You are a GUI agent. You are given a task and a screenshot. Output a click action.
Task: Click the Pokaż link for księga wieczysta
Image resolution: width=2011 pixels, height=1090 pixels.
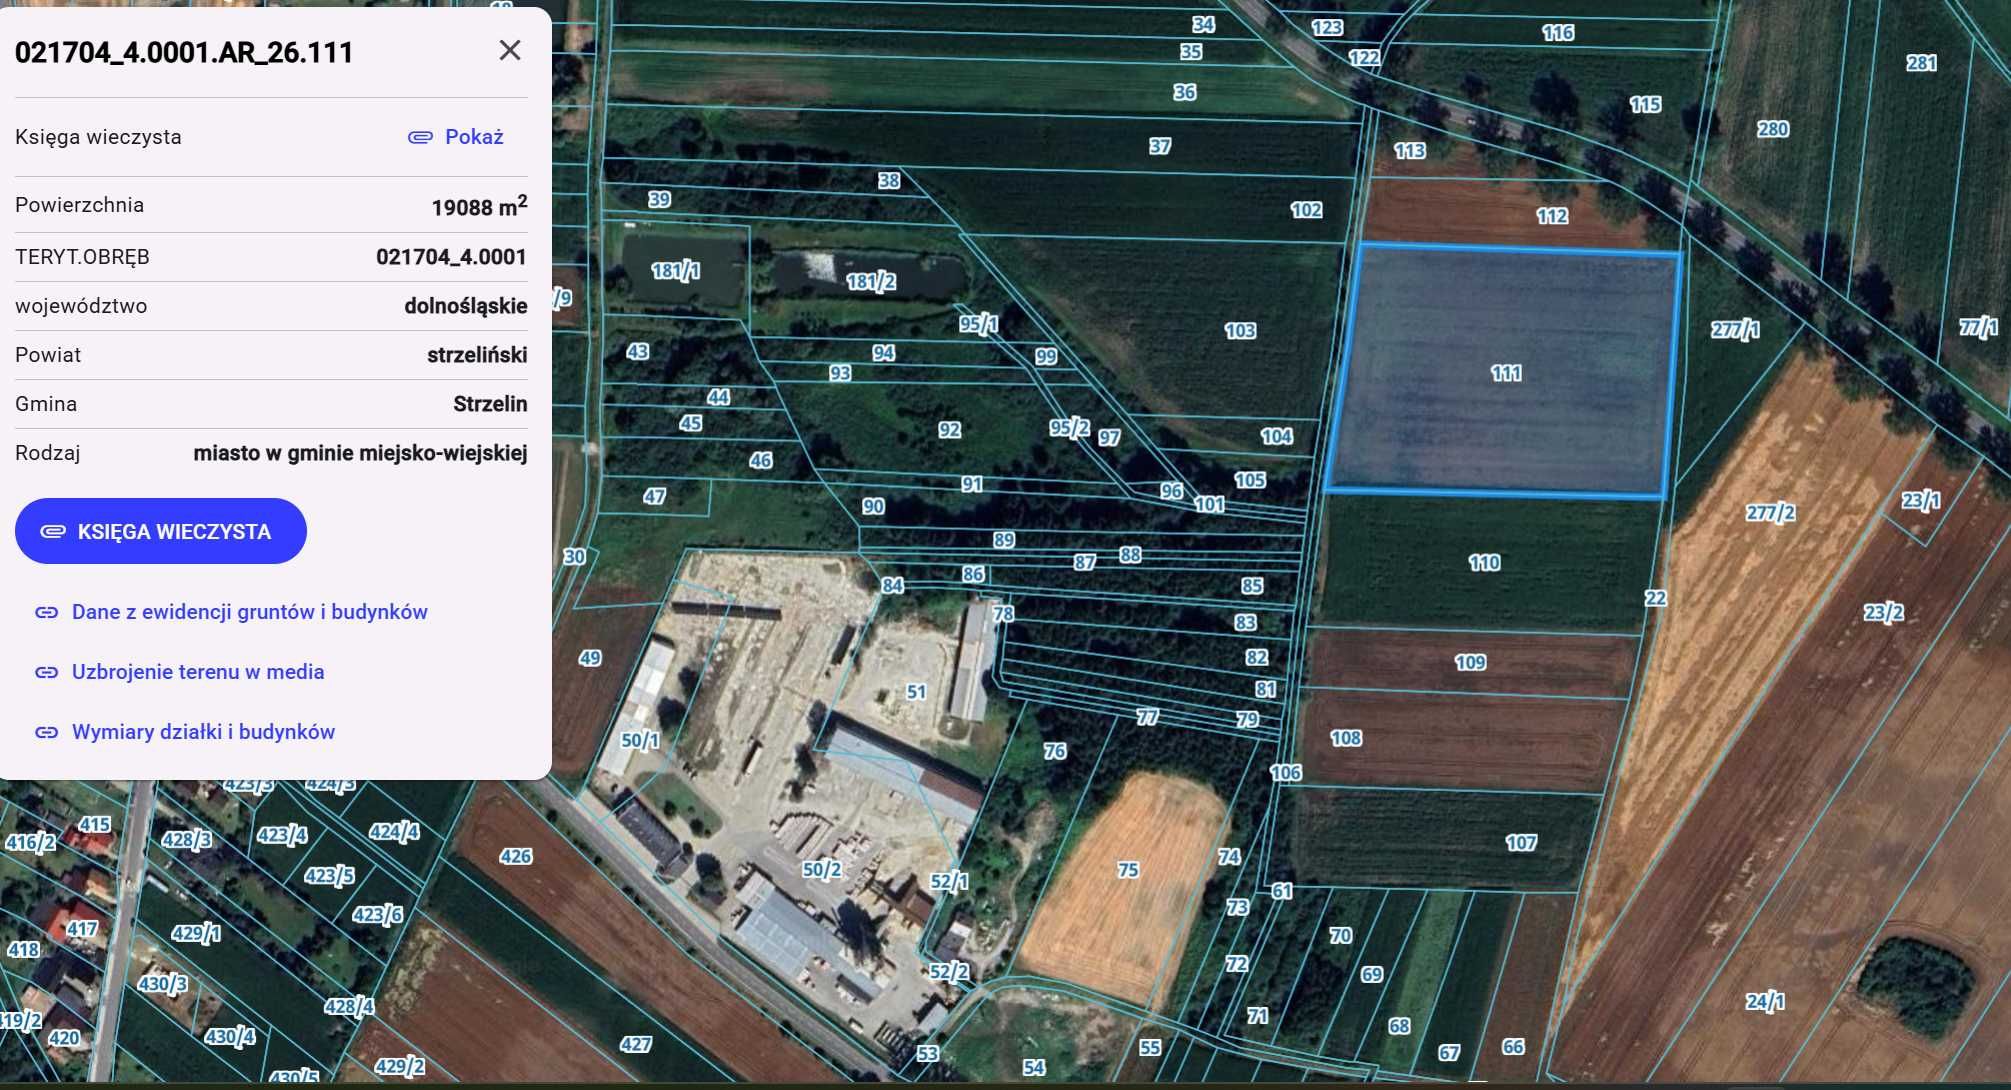(x=474, y=137)
